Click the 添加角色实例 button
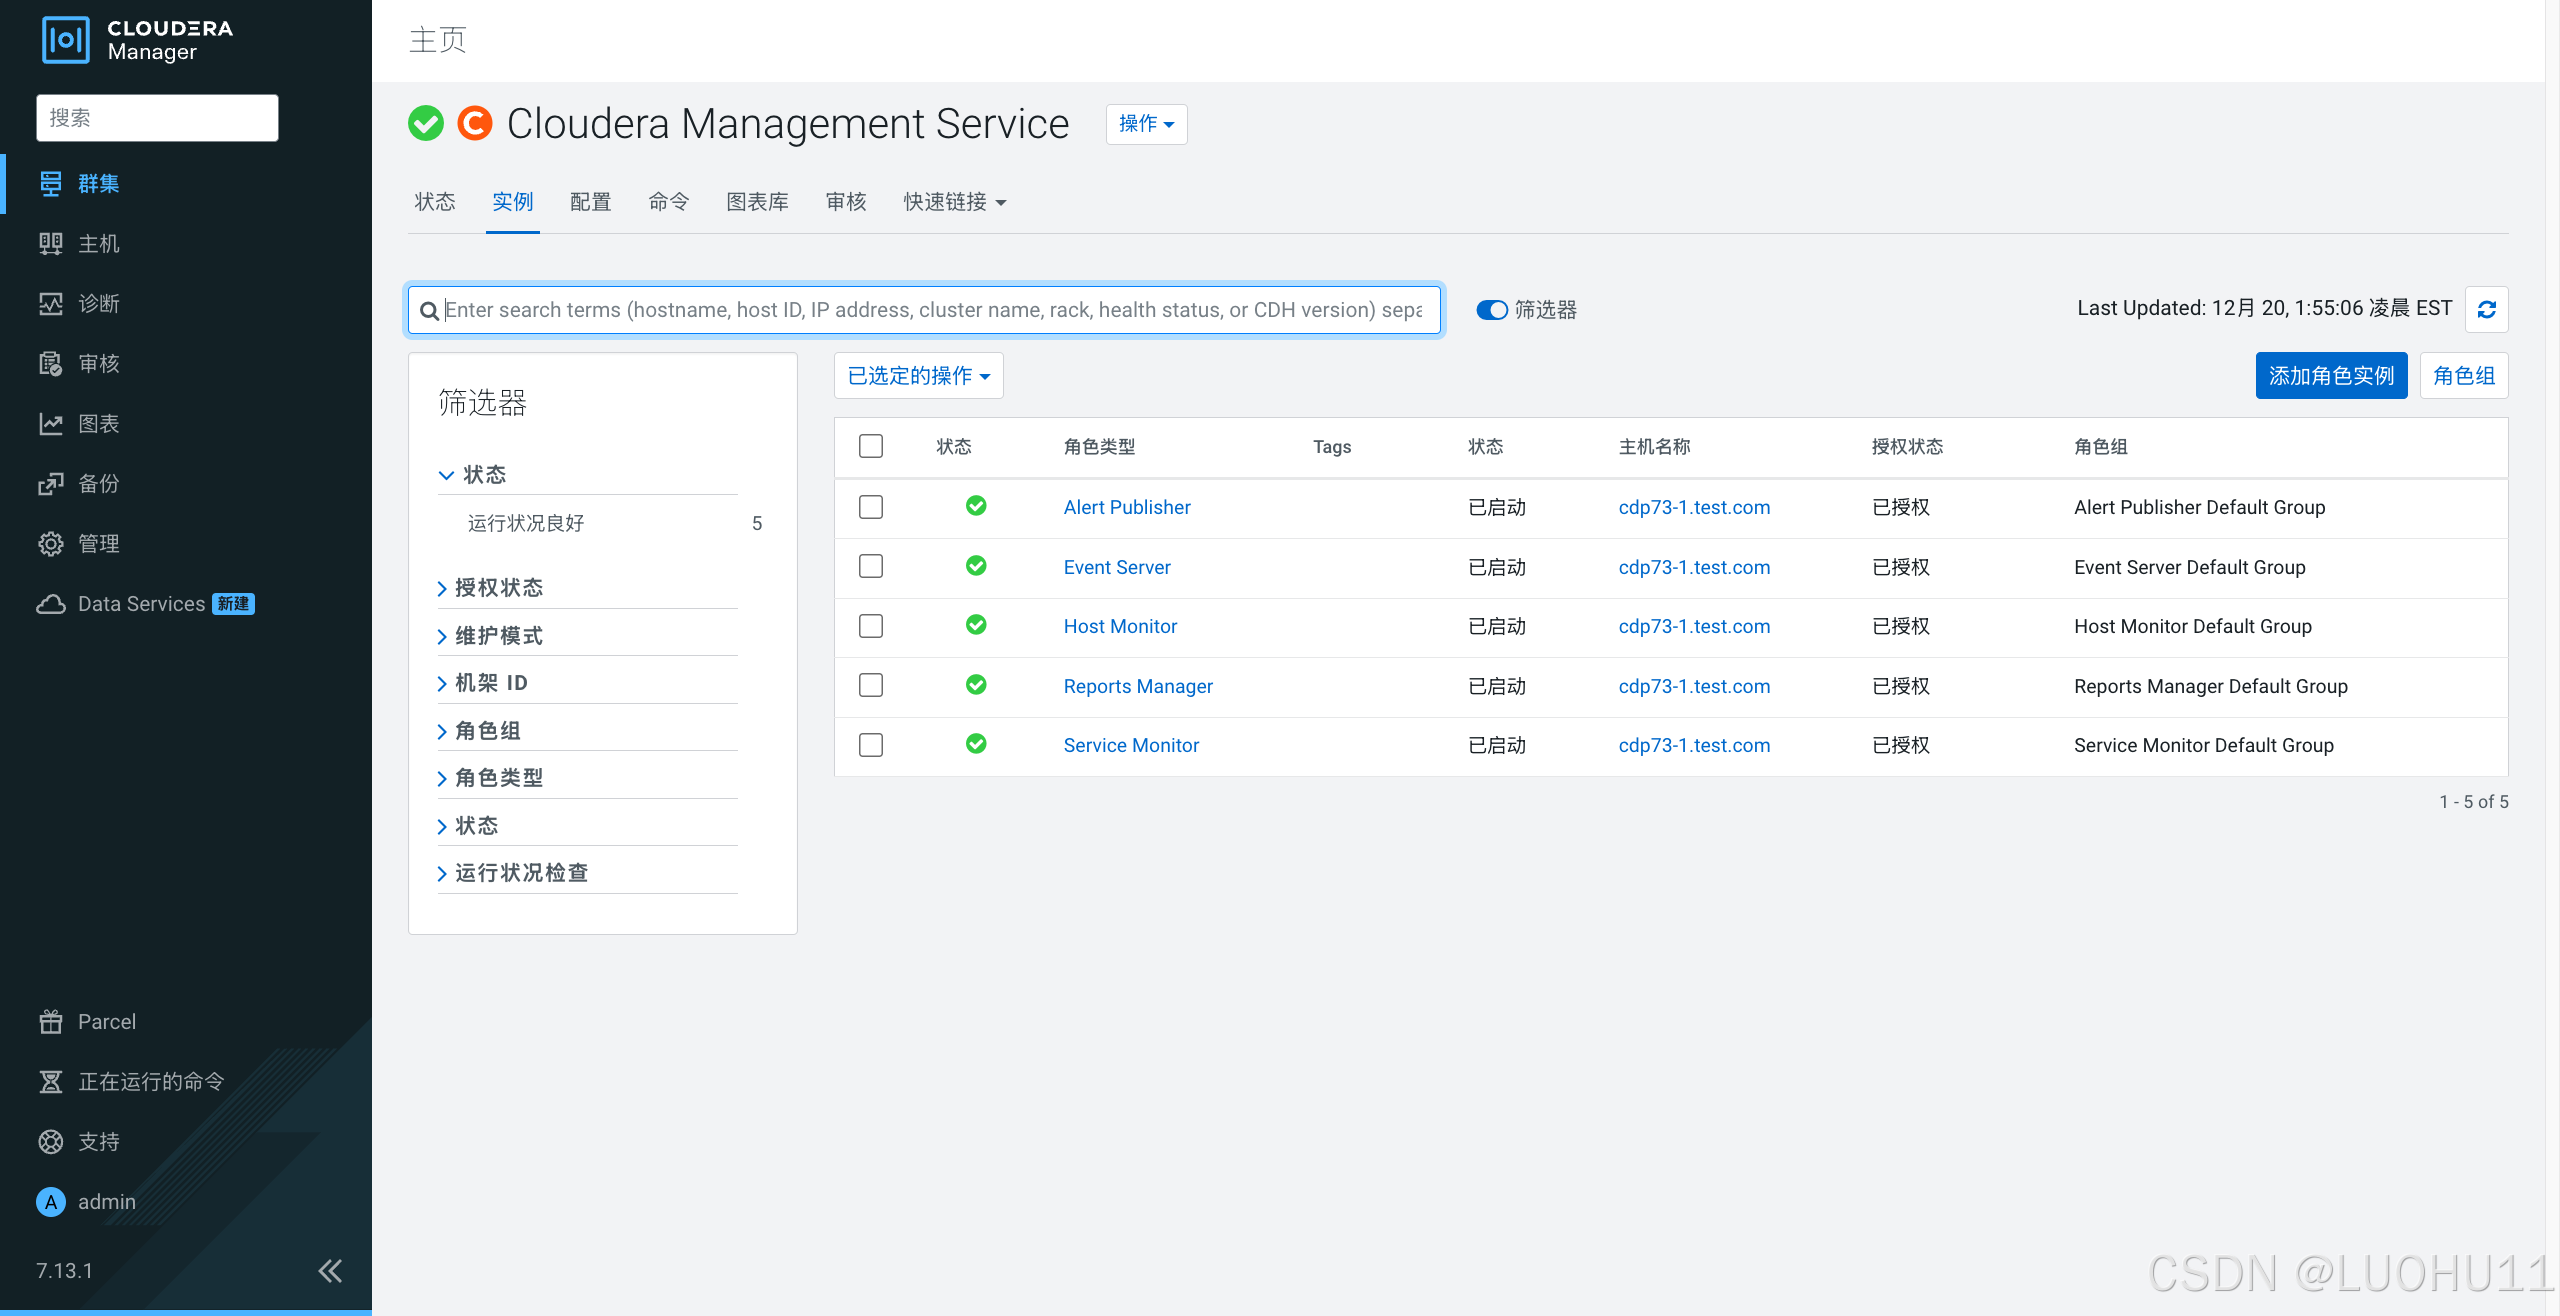 2330,376
